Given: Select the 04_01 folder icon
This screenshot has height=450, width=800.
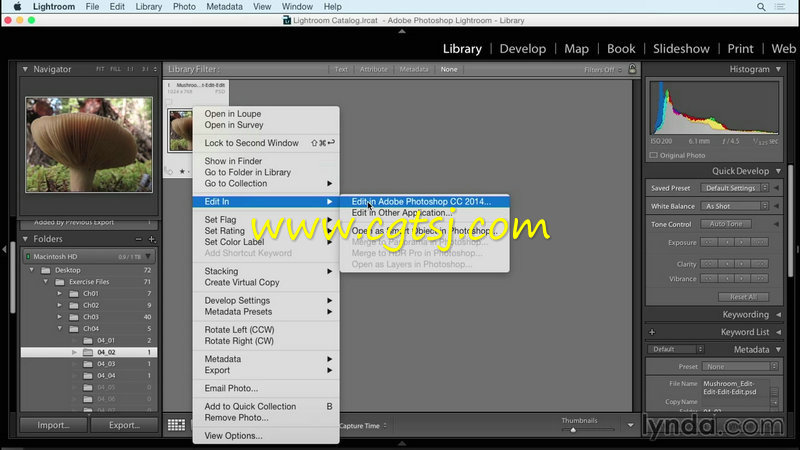Looking at the screenshot, I should click(88, 340).
